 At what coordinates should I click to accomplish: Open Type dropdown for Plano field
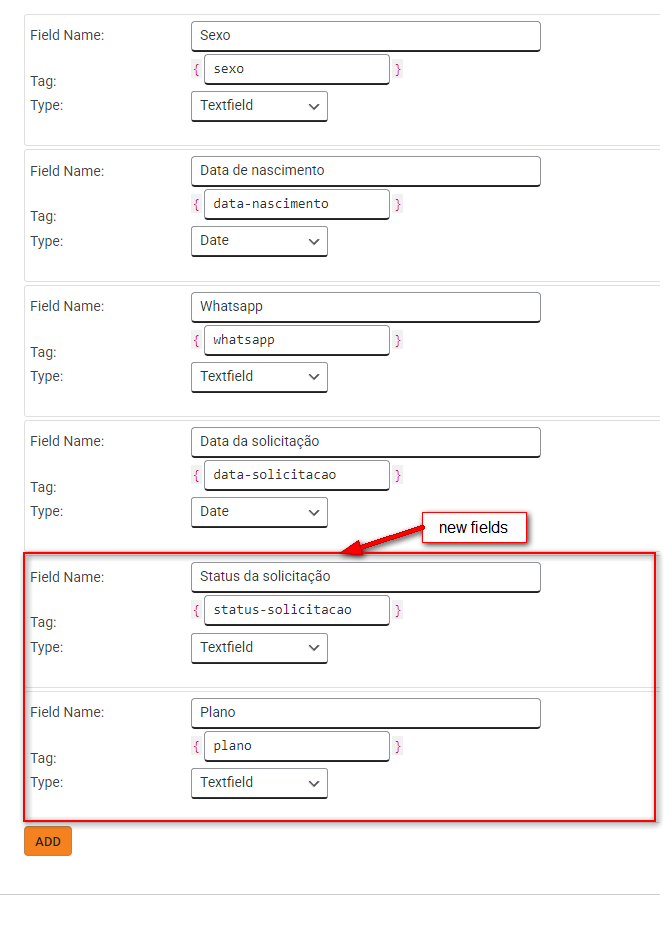[259, 783]
